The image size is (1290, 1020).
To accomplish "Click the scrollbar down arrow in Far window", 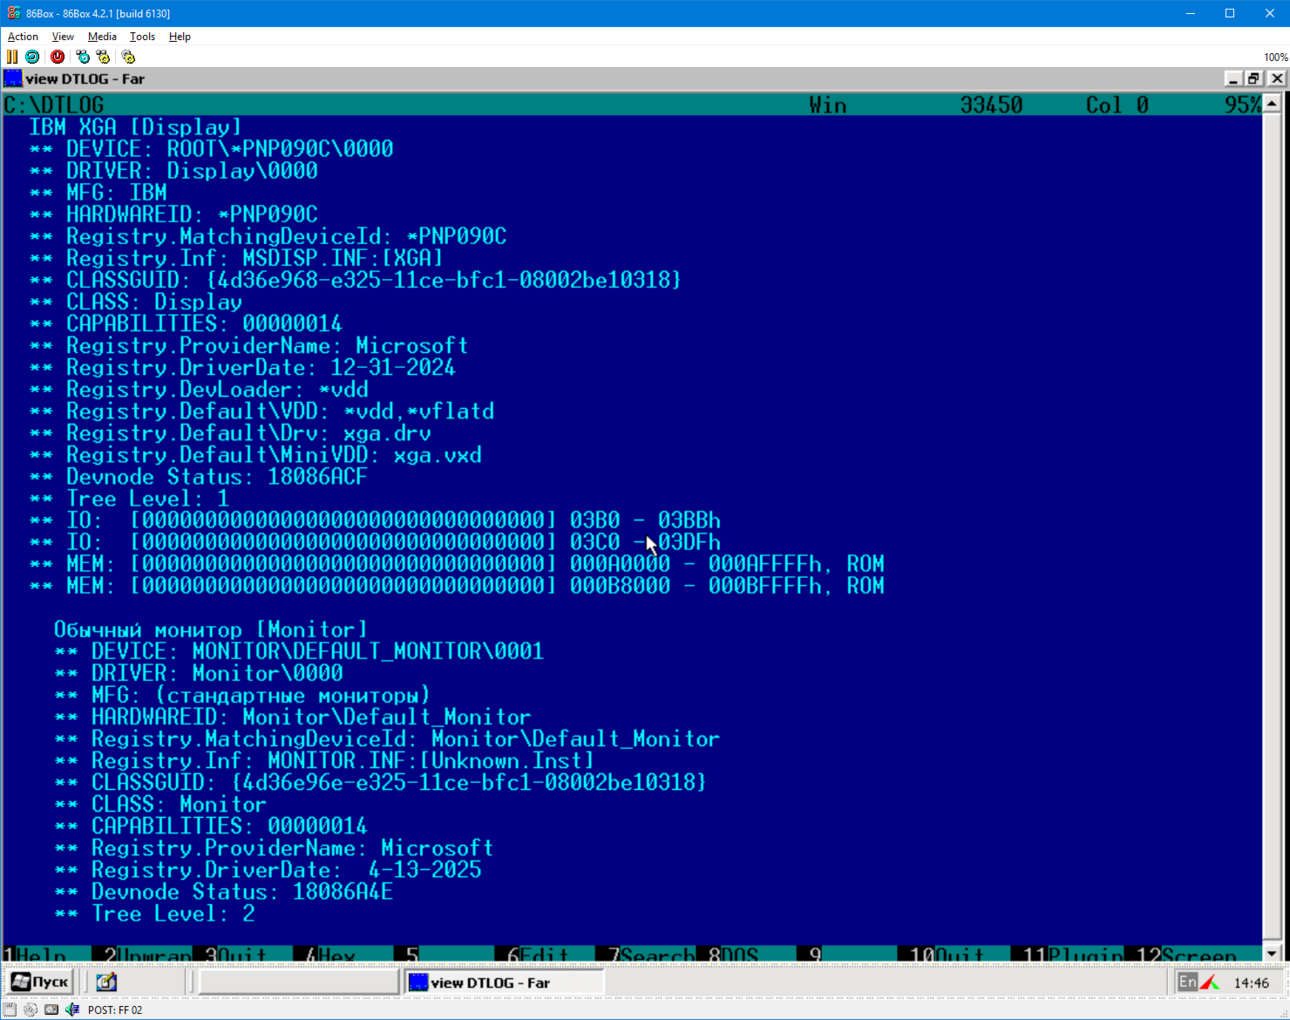I will pyautogui.click(x=1272, y=953).
